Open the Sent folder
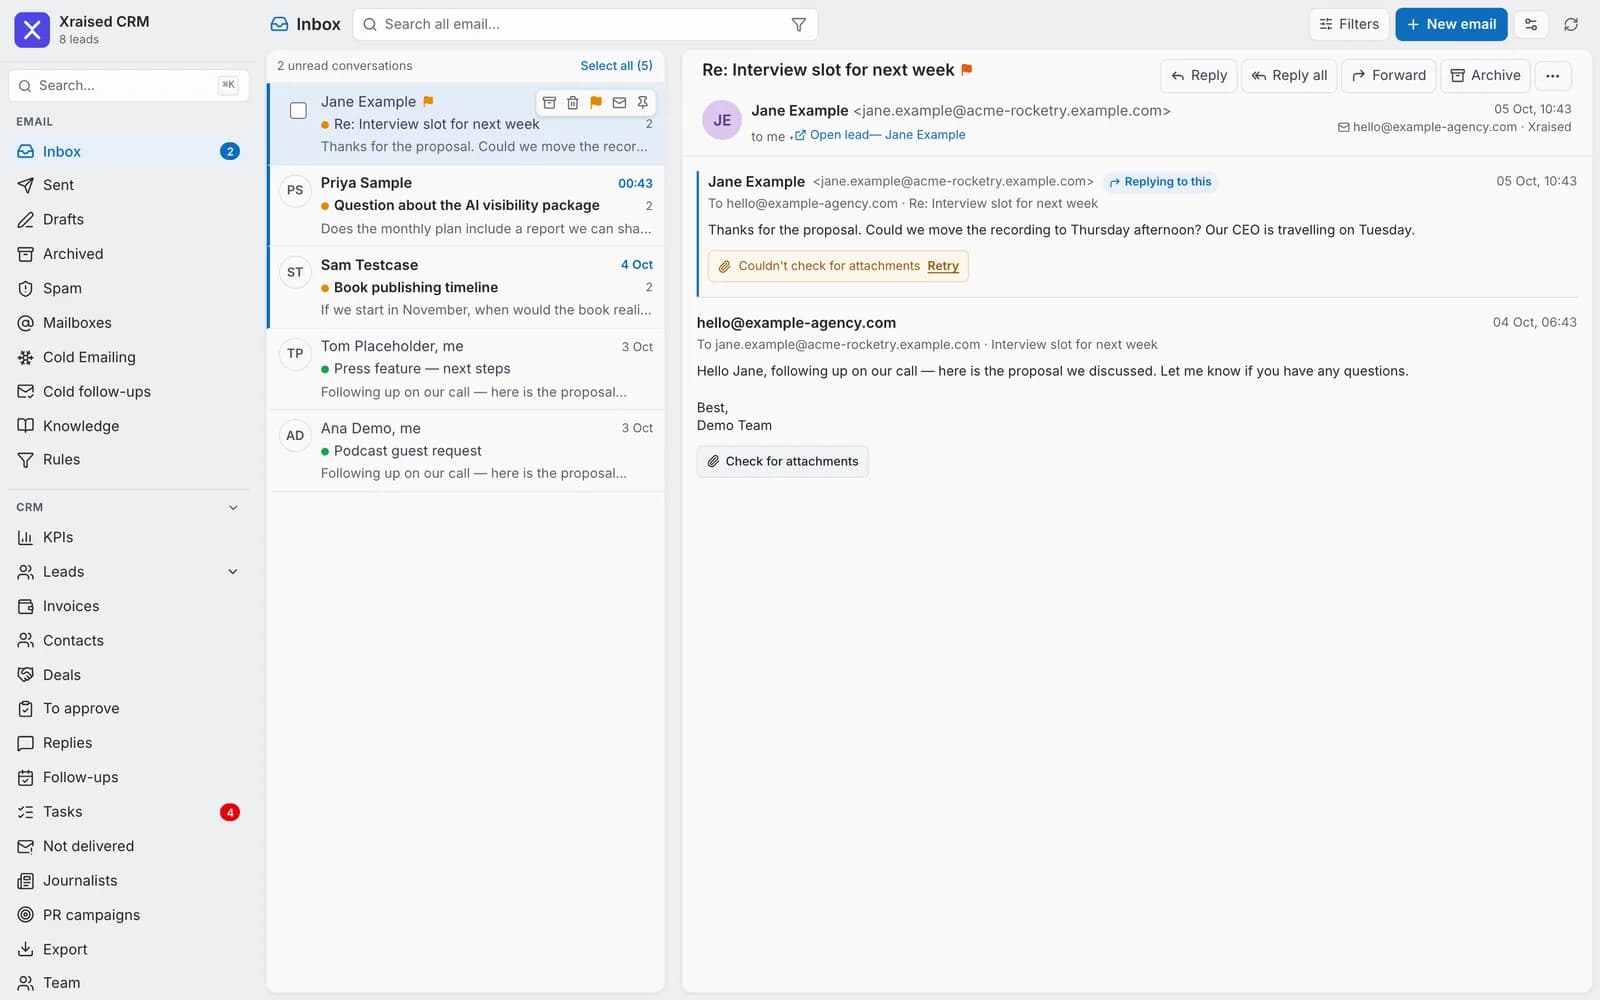The width and height of the screenshot is (1600, 1000). (x=128, y=185)
